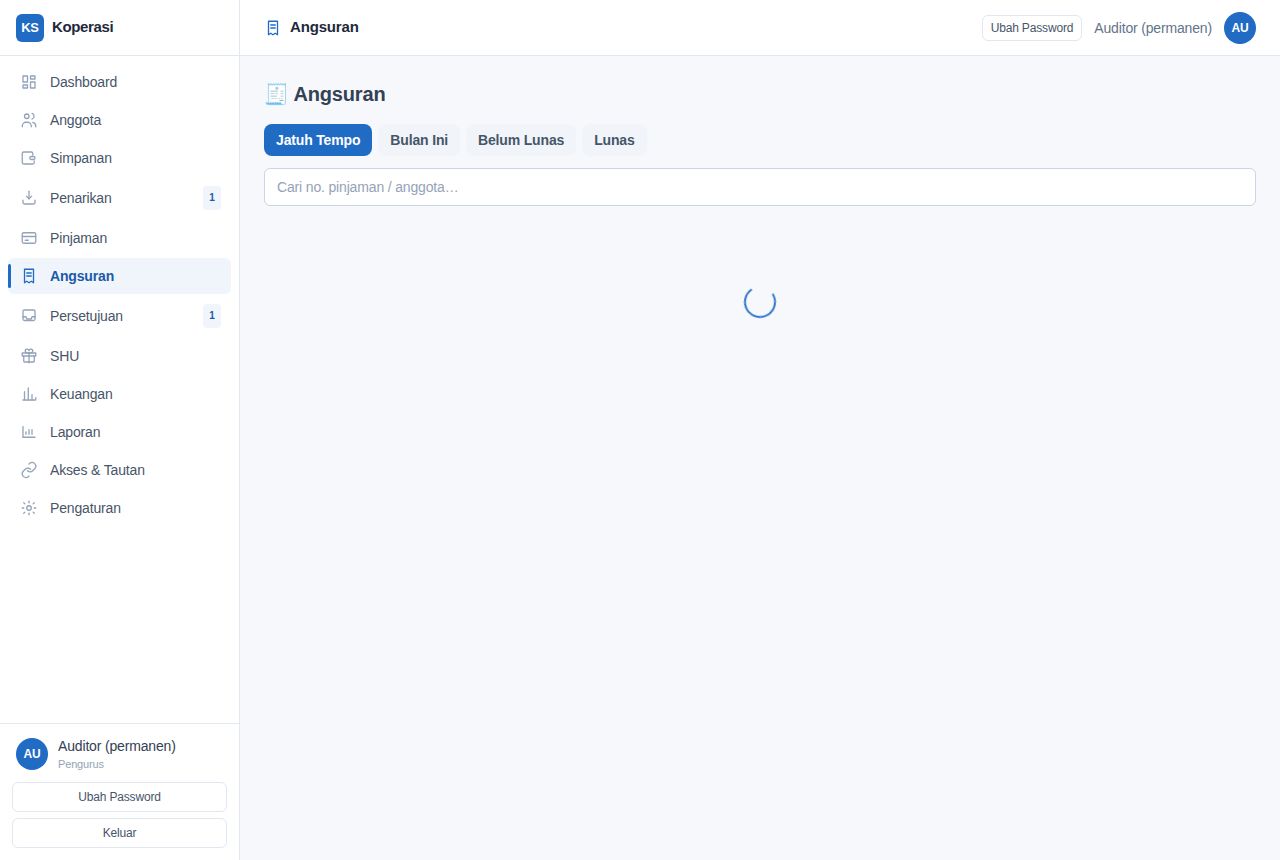
Task: Click the KS Koperasi logo
Action: pyautogui.click(x=30, y=28)
